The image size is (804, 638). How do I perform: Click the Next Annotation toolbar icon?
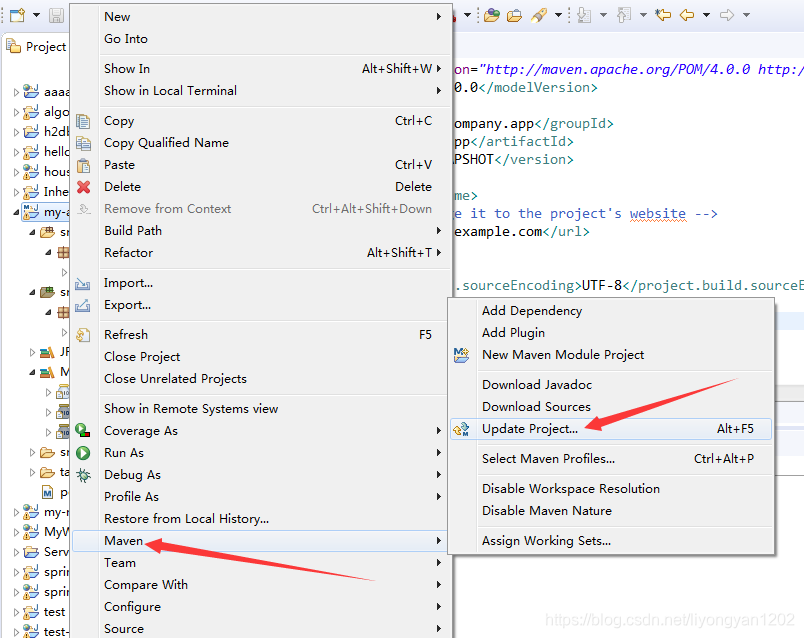point(584,15)
